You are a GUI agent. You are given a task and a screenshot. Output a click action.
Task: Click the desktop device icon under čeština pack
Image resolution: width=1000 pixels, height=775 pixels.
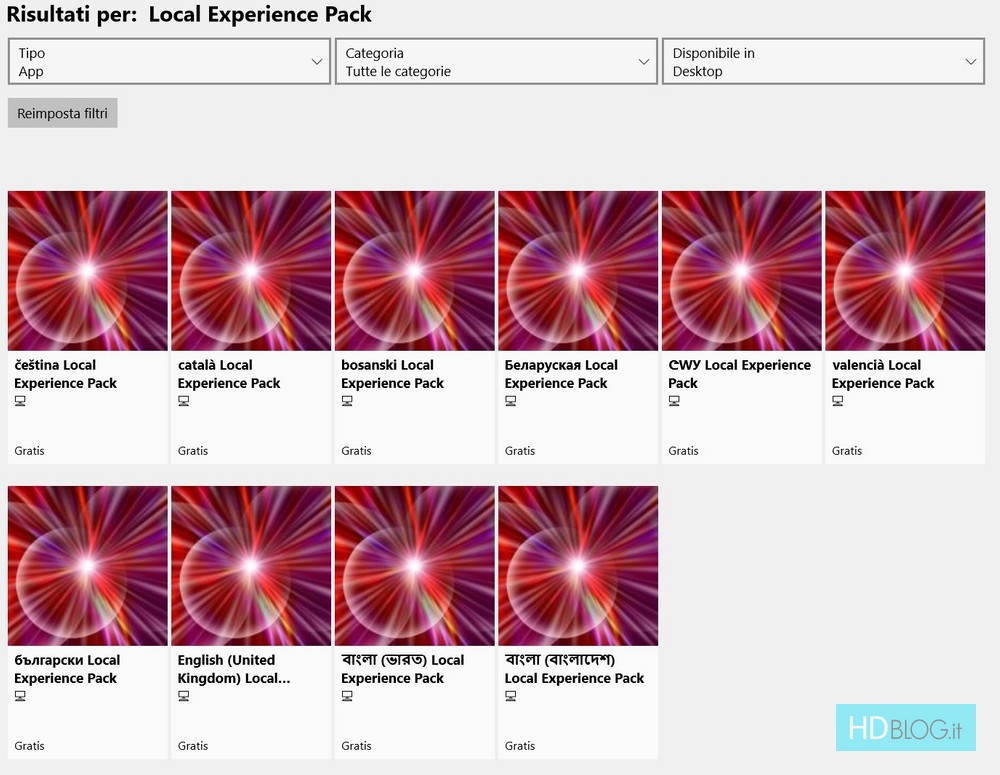click(20, 401)
